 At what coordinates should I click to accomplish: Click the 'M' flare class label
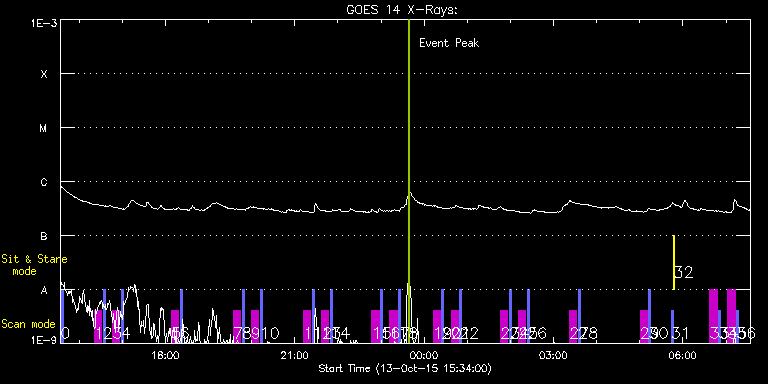click(44, 128)
